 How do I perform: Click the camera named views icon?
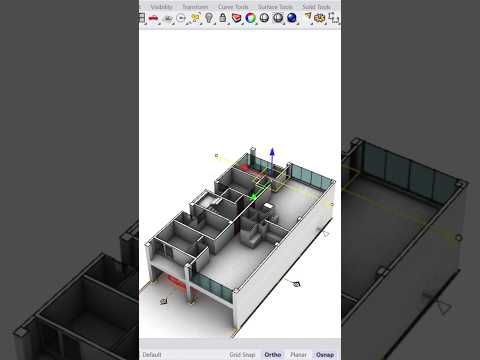click(181, 18)
